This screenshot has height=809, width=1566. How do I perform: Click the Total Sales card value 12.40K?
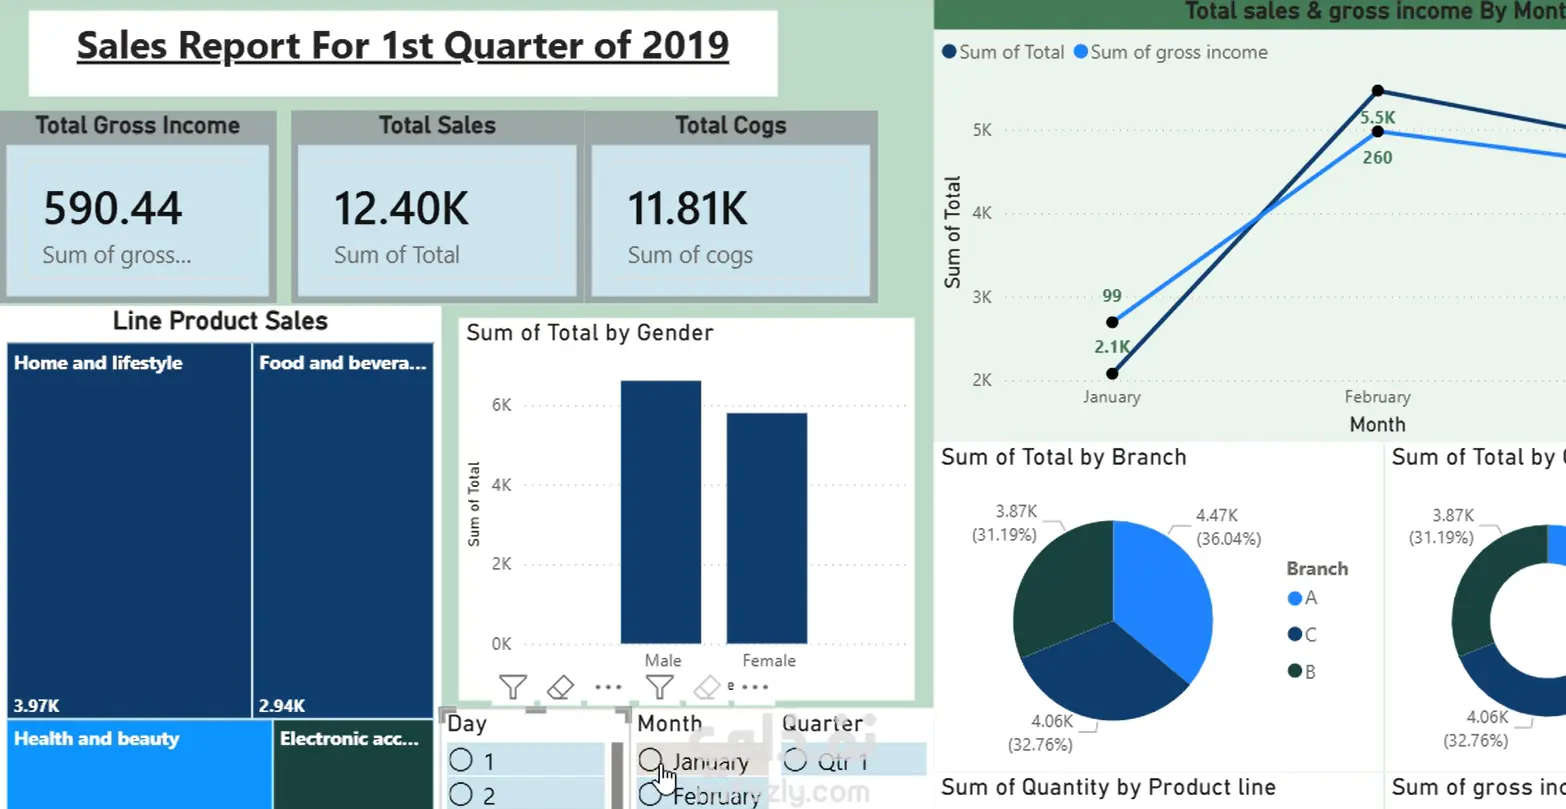tap(401, 208)
